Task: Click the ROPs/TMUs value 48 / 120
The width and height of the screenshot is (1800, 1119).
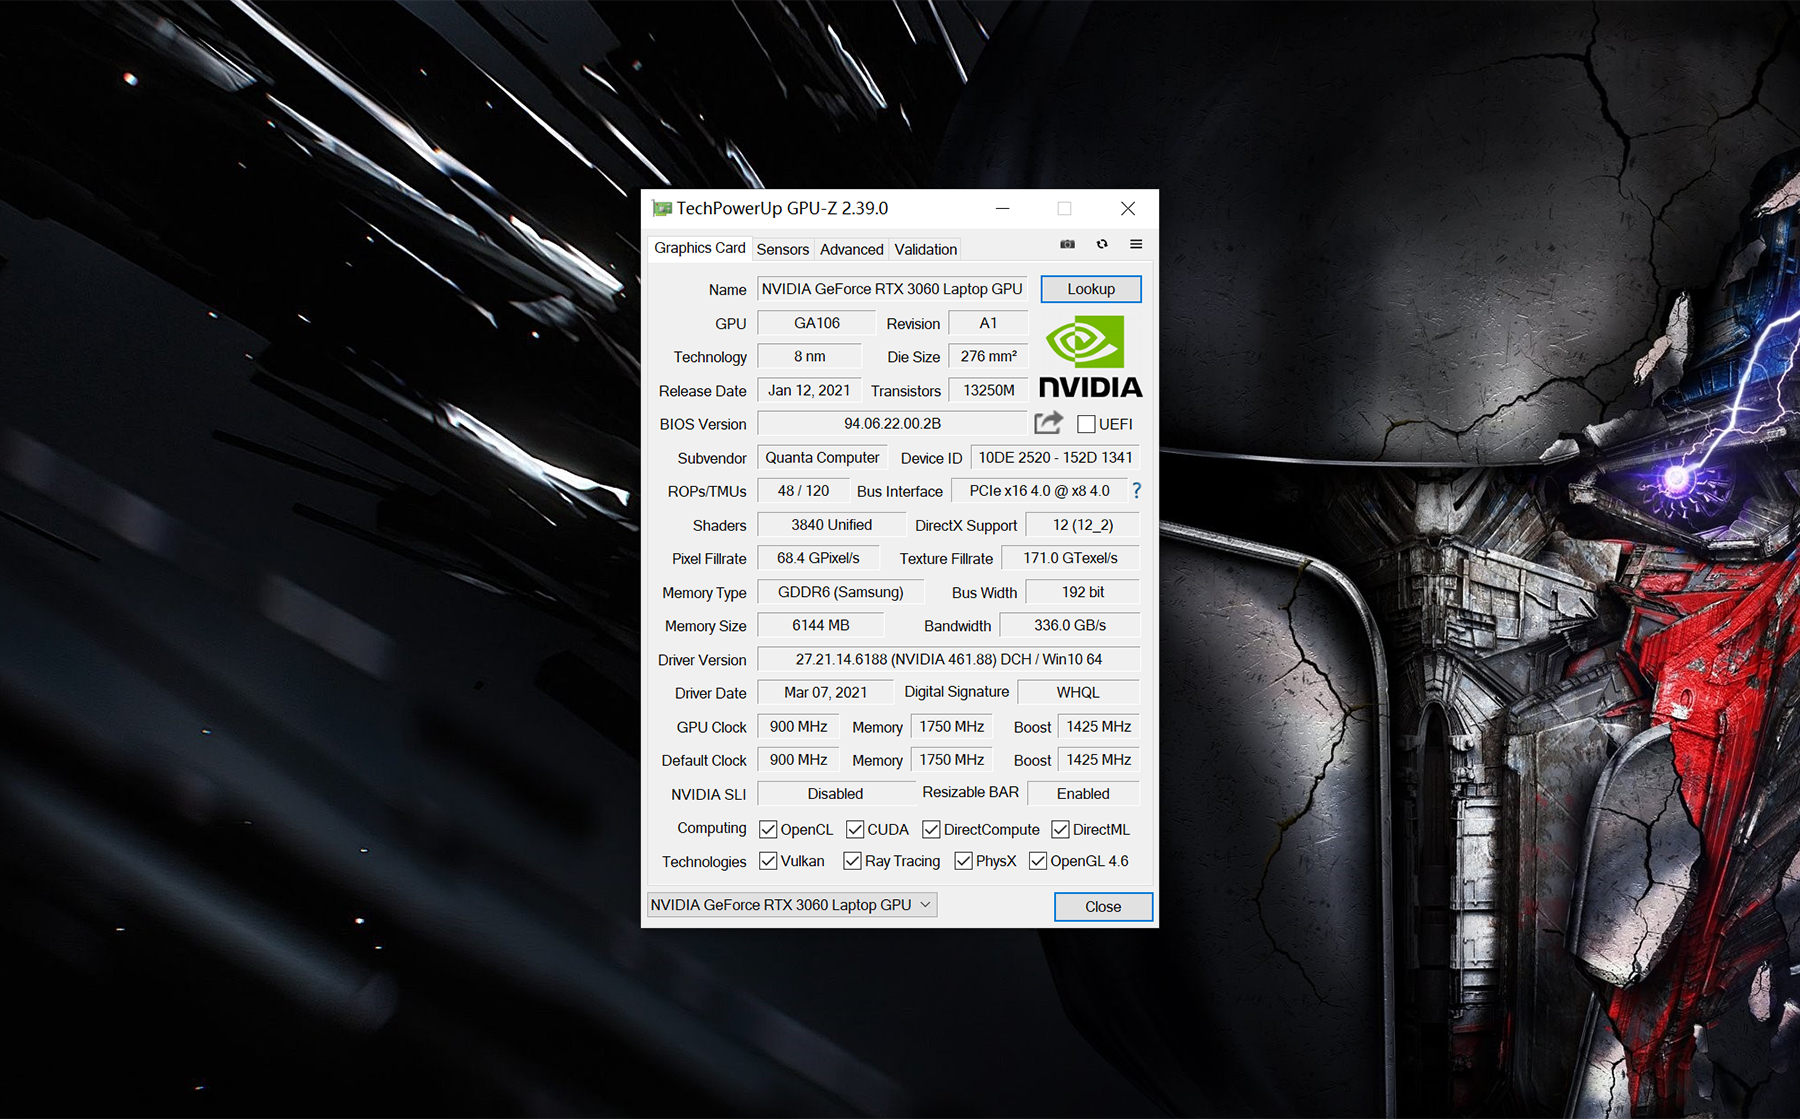Action: coord(803,491)
